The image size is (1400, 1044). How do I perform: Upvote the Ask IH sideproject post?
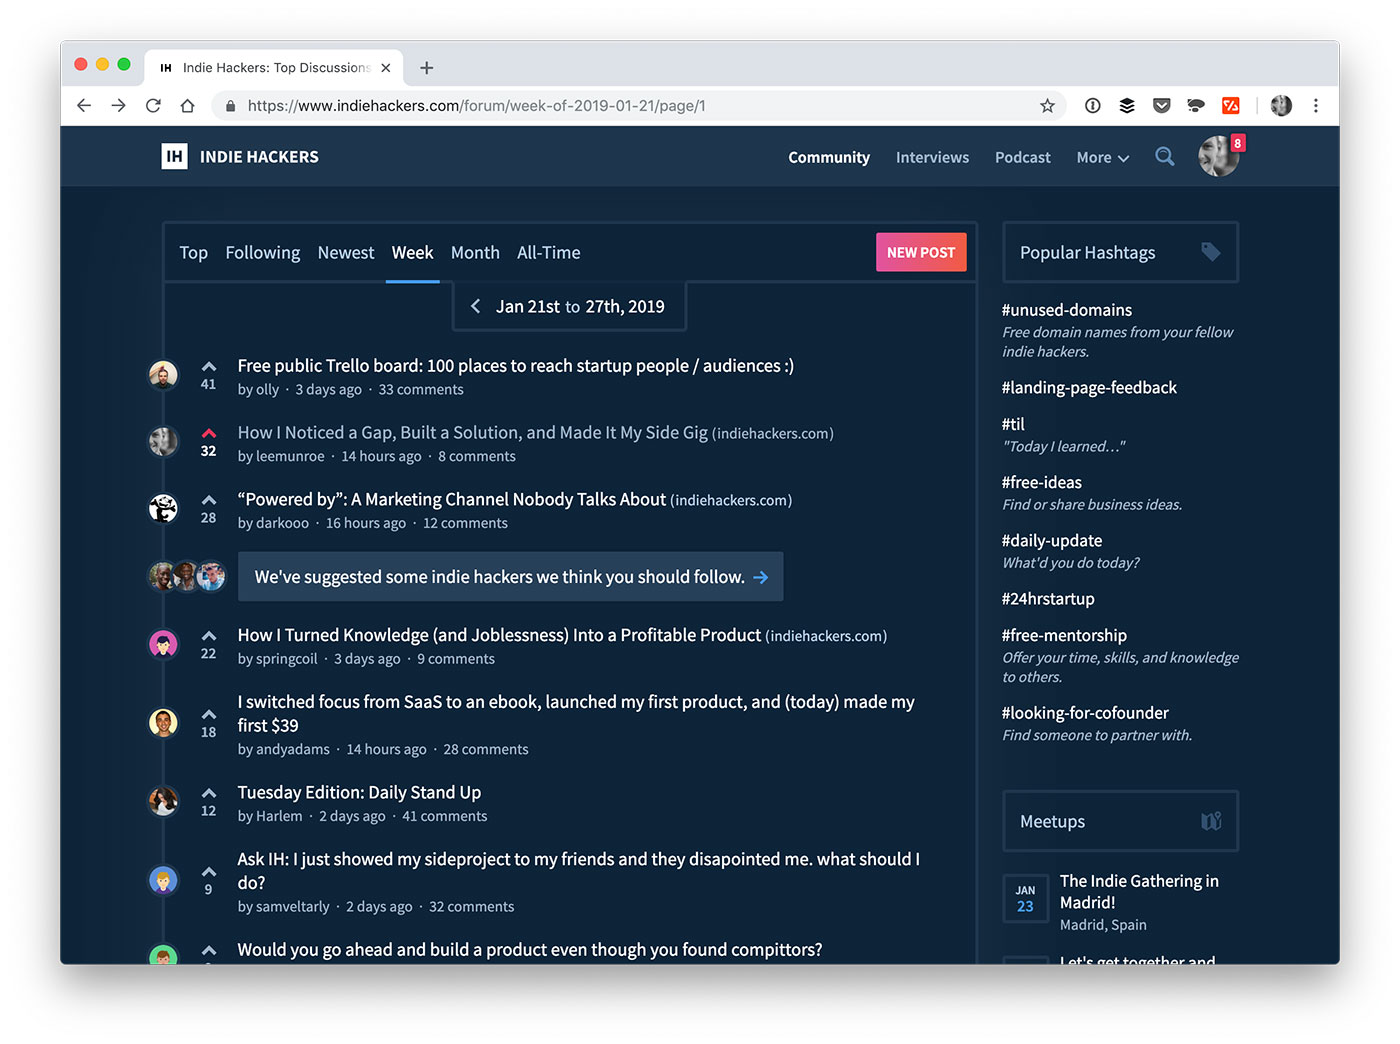click(x=208, y=872)
